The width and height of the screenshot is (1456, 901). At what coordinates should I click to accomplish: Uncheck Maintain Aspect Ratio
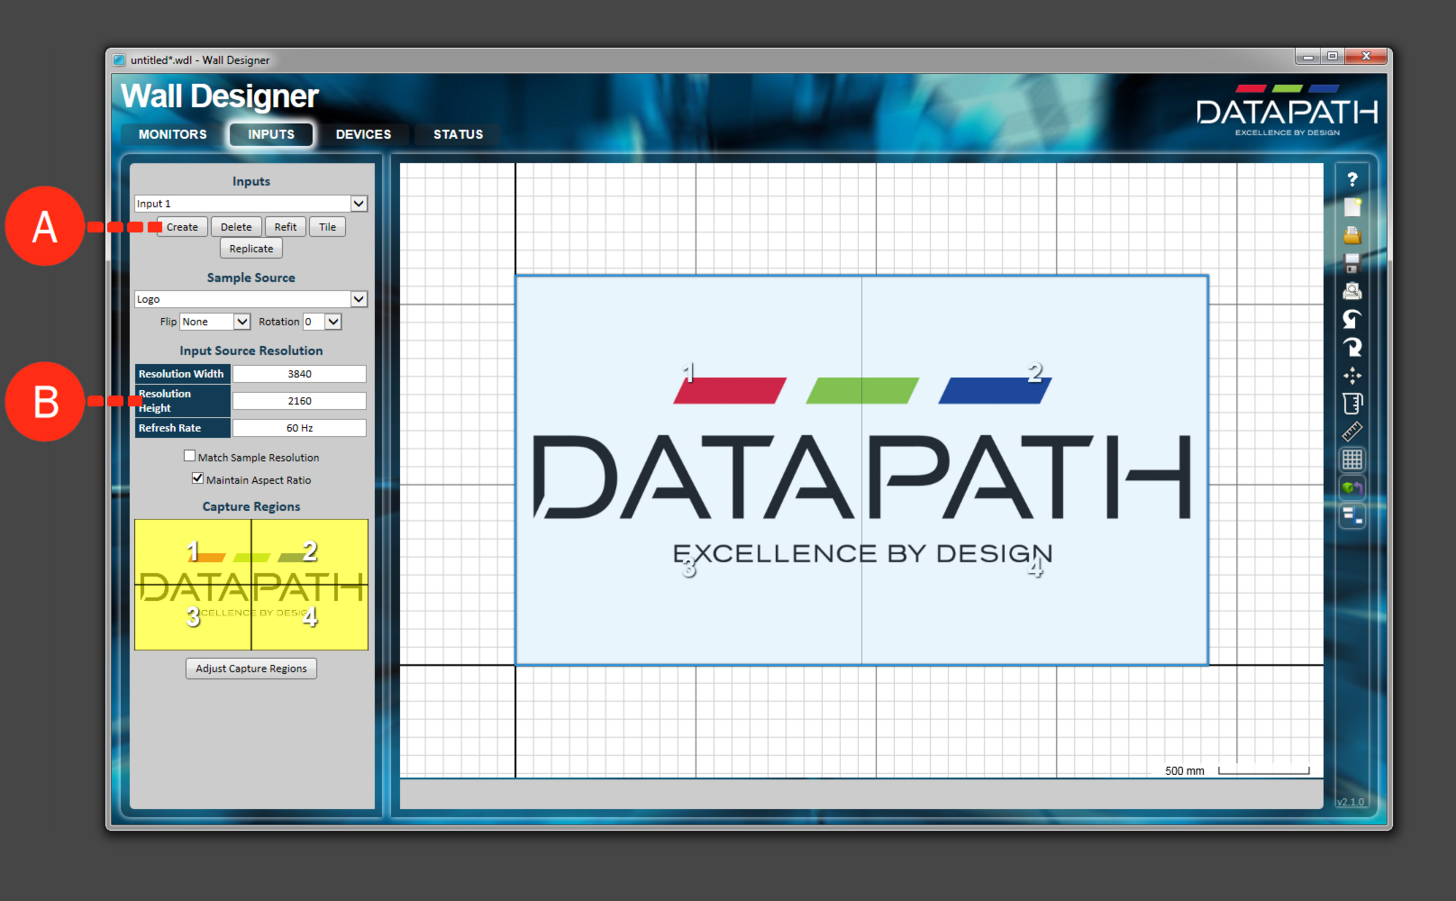pyautogui.click(x=197, y=479)
